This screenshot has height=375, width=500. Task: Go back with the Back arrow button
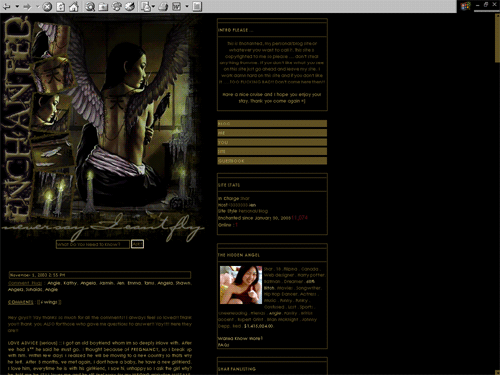point(7,6)
